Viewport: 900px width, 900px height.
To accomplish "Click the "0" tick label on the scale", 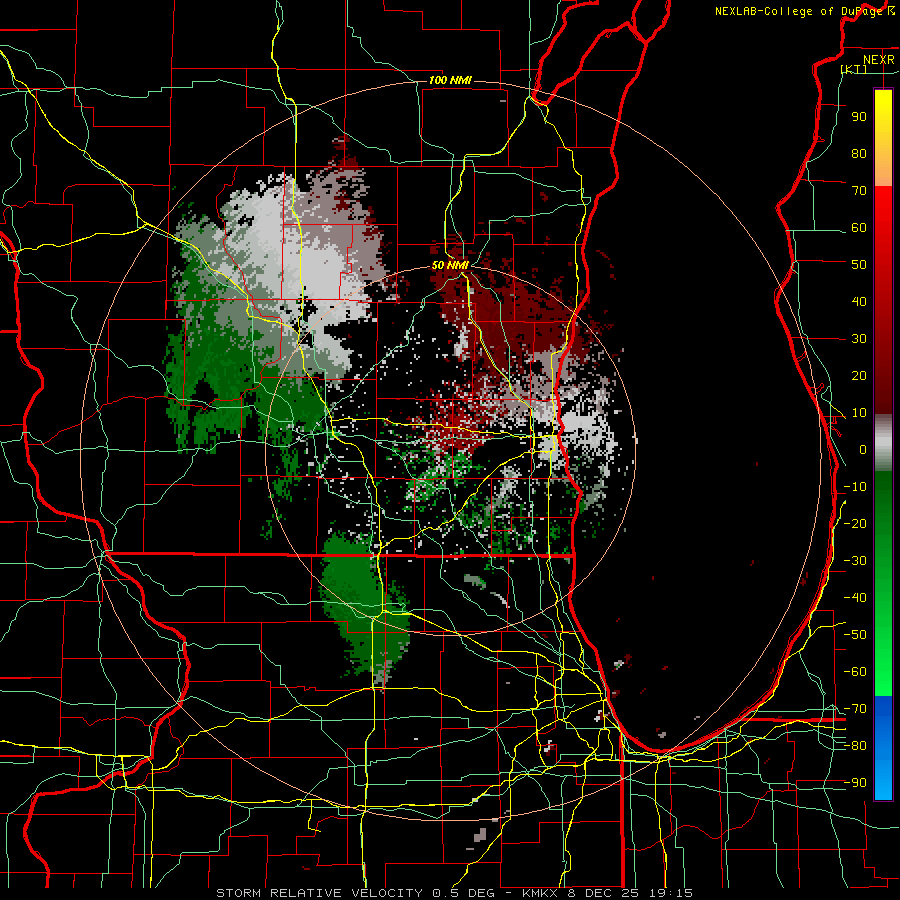I will coord(863,450).
